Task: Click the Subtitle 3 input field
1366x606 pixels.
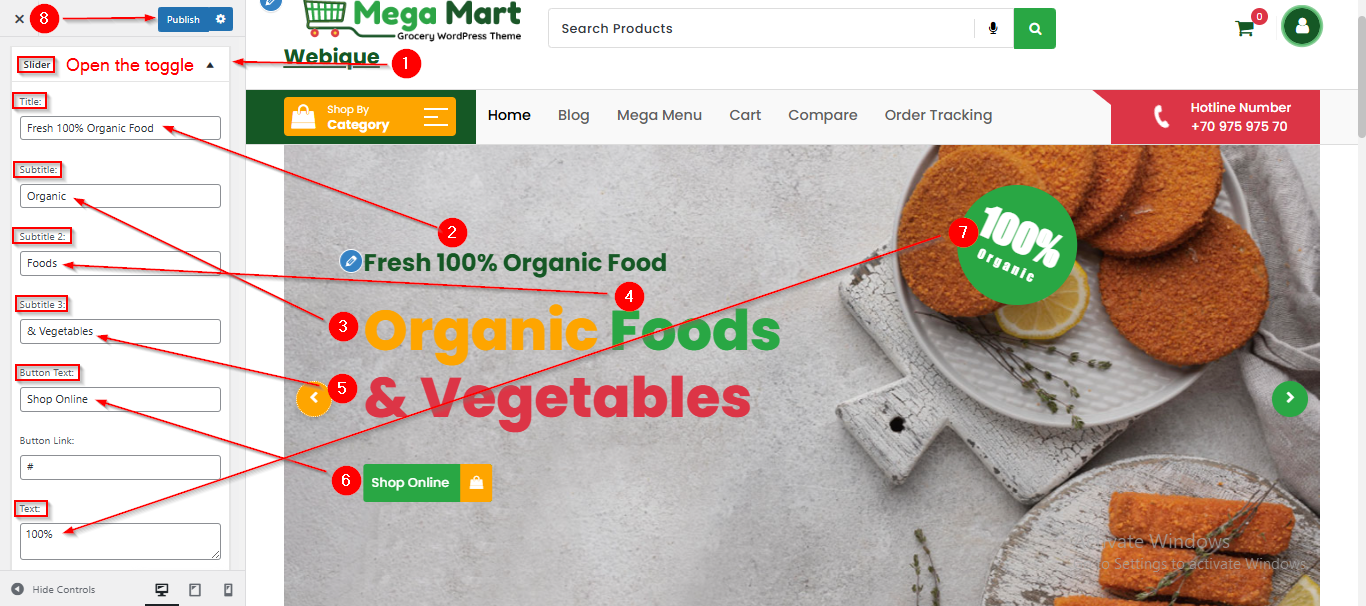Action: pos(120,331)
